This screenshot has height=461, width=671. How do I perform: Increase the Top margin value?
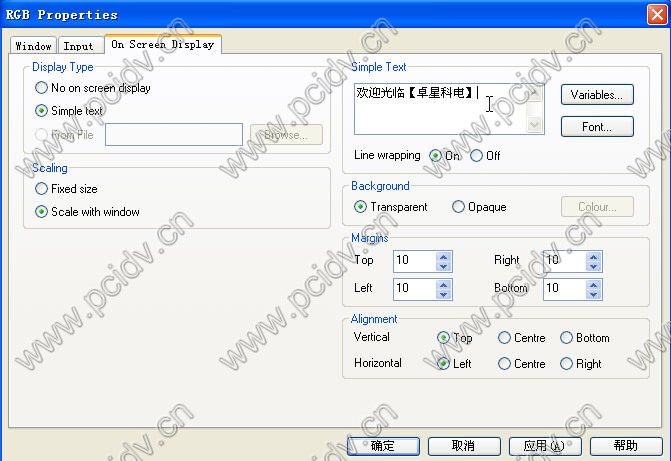(x=444, y=257)
